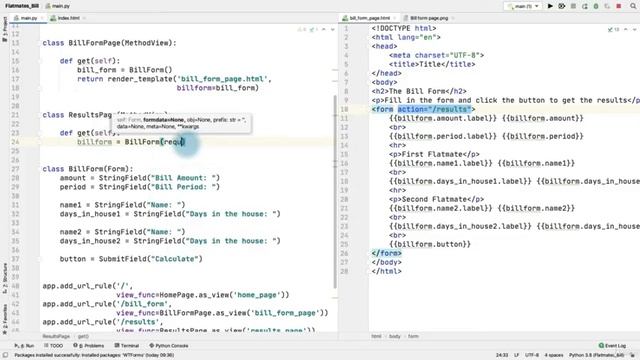Open the Terminal tool window
Image resolution: width=640 pixels, height=360 pixels.
[x=127, y=346]
